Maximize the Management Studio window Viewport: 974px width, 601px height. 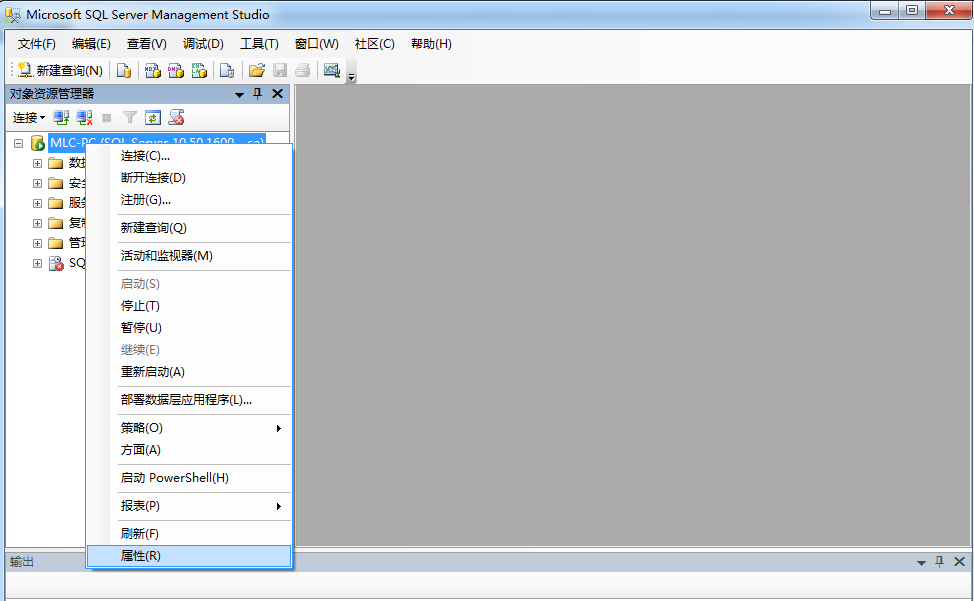tap(912, 11)
